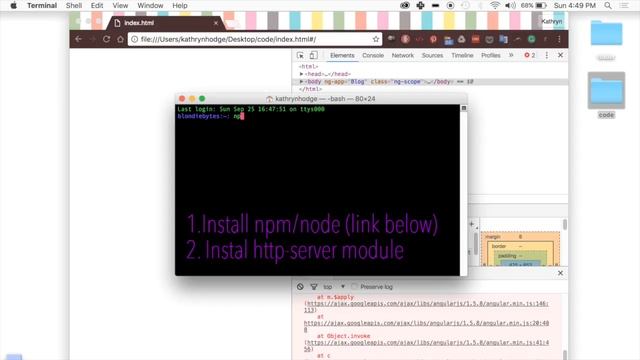Screen dimensions: 640x360
Task: Expand the body ng-app element node
Action: tap(301, 82)
